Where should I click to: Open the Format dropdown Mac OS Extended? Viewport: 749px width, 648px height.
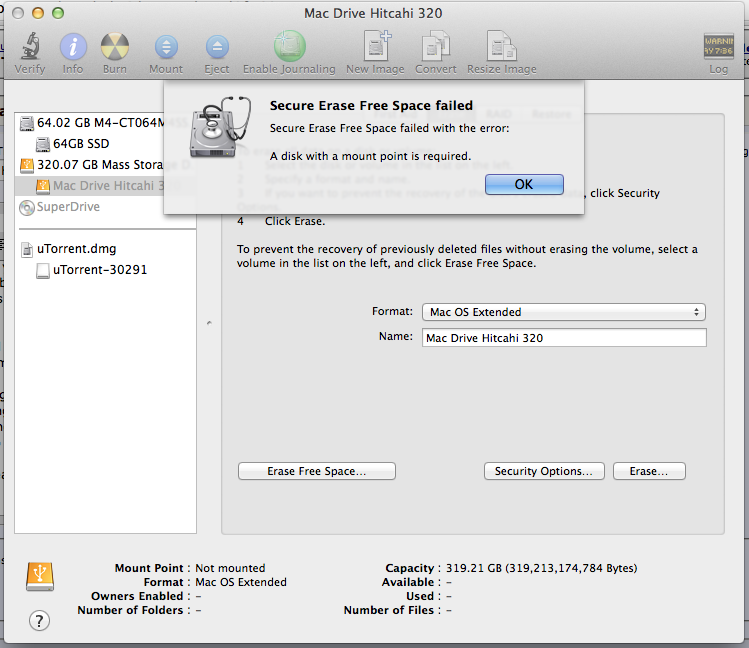pos(564,312)
